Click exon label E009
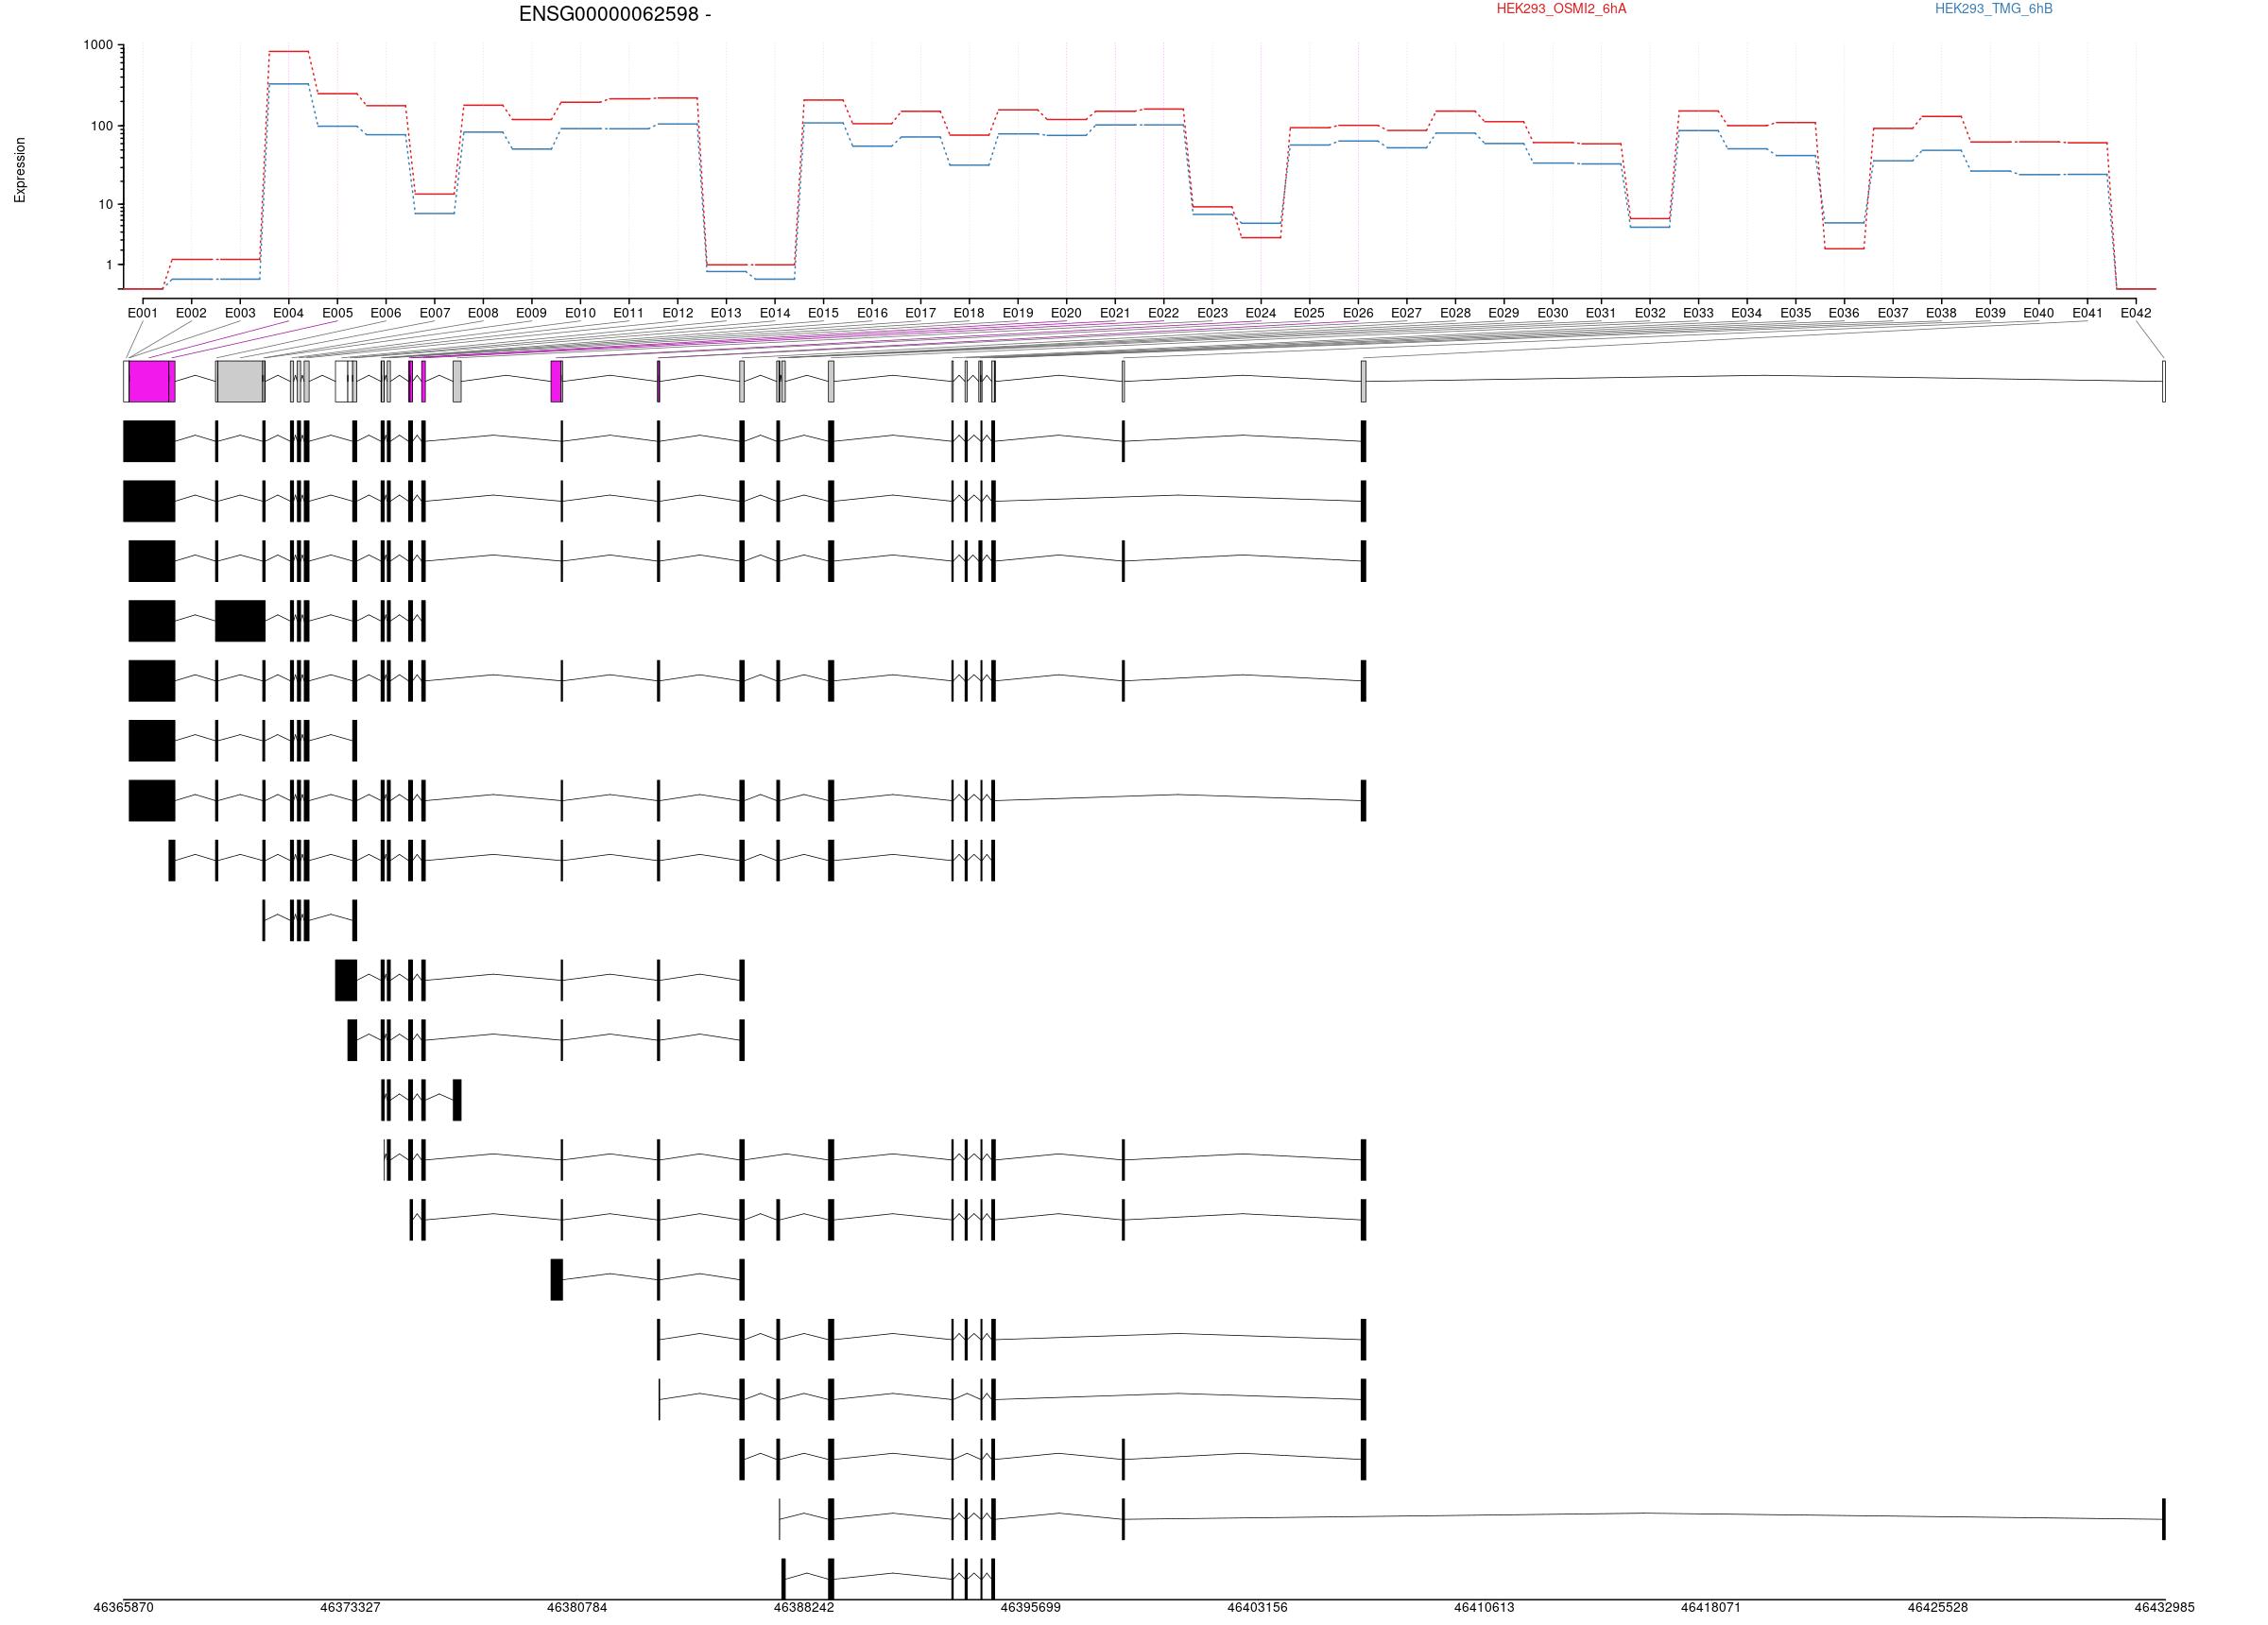2268x1625 pixels. (531, 313)
